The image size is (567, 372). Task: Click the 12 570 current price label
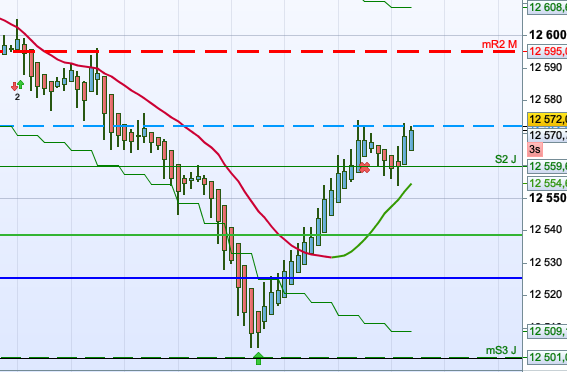(547, 136)
